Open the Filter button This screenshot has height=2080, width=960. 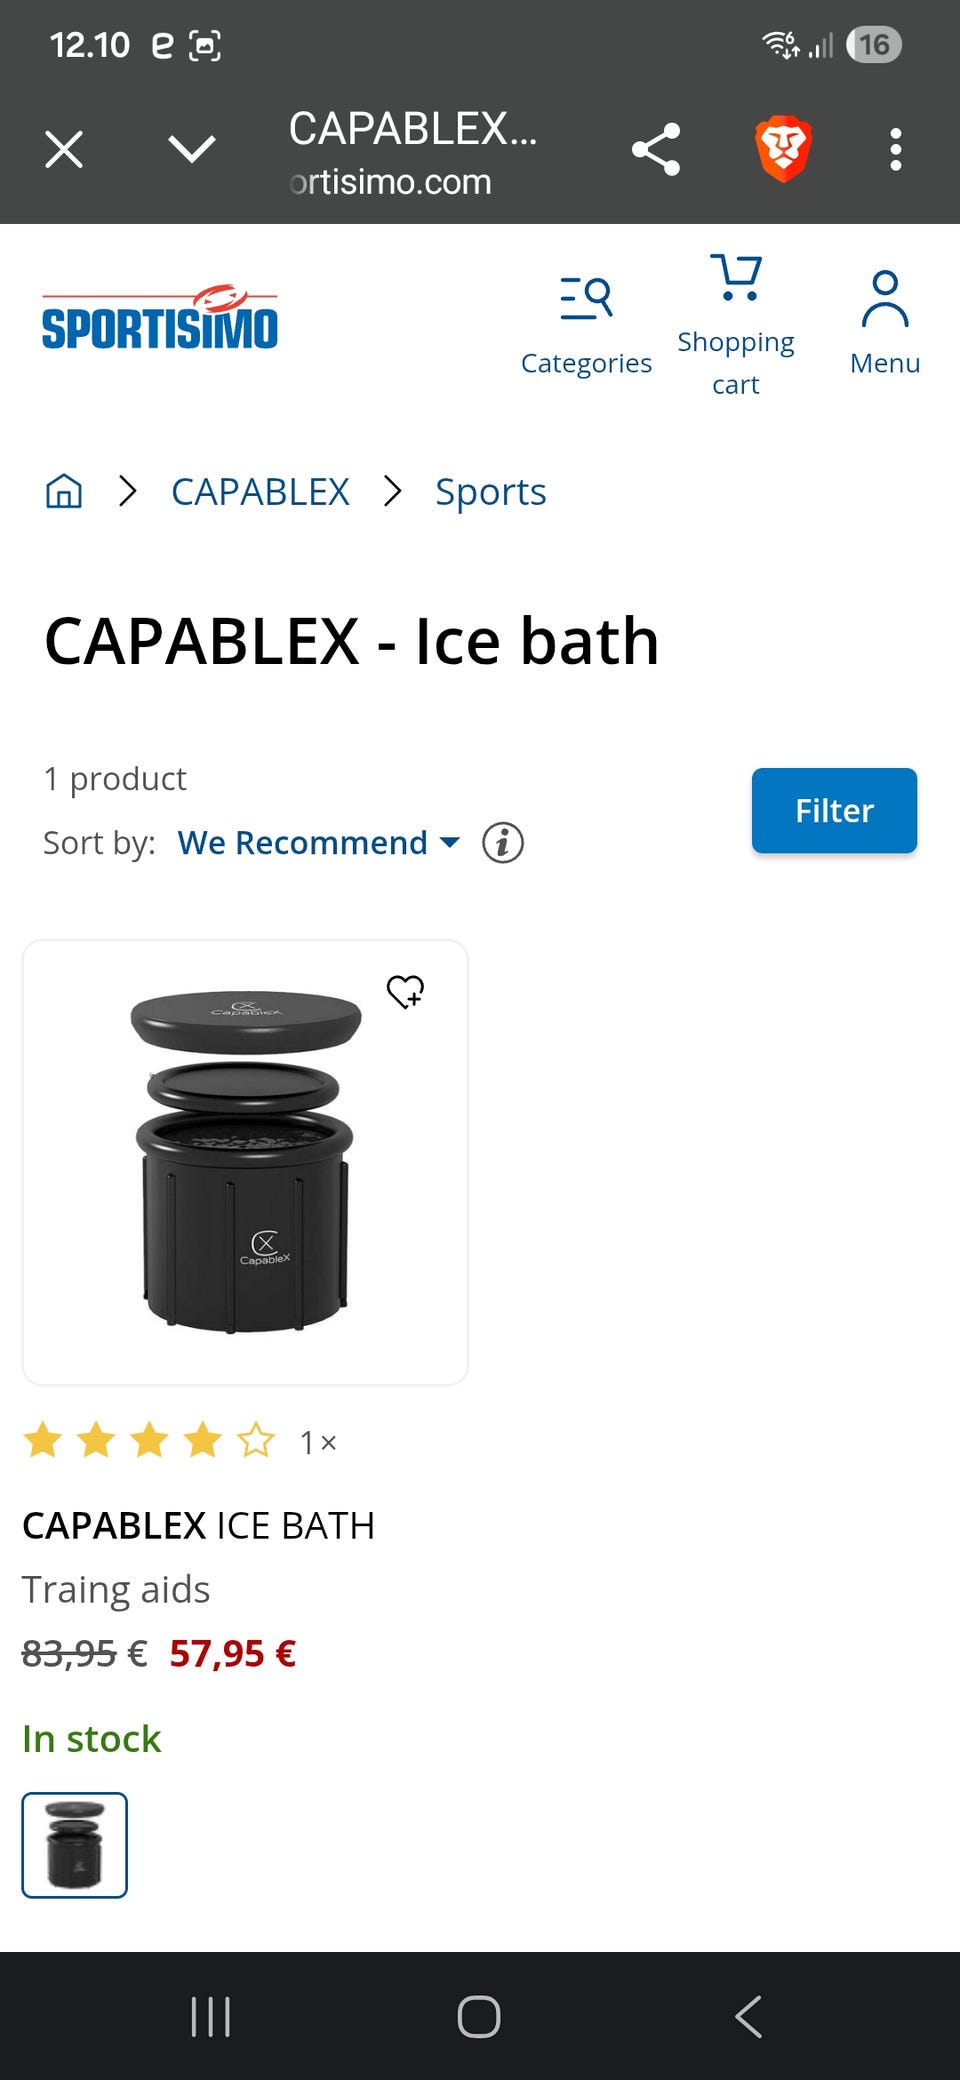pos(834,810)
